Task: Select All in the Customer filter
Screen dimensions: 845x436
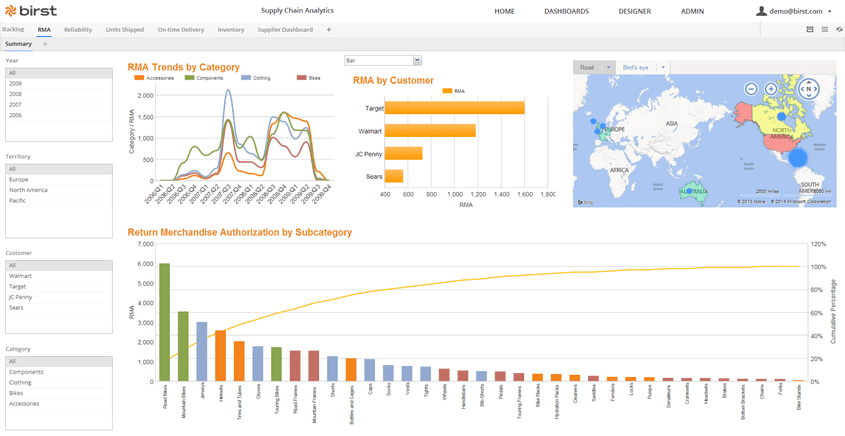Action: [59, 266]
